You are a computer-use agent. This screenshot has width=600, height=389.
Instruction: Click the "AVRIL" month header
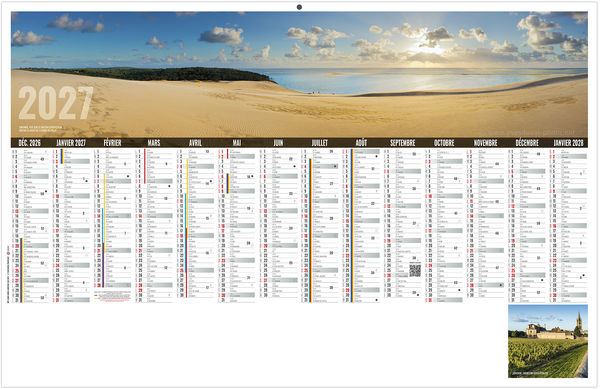click(x=195, y=143)
